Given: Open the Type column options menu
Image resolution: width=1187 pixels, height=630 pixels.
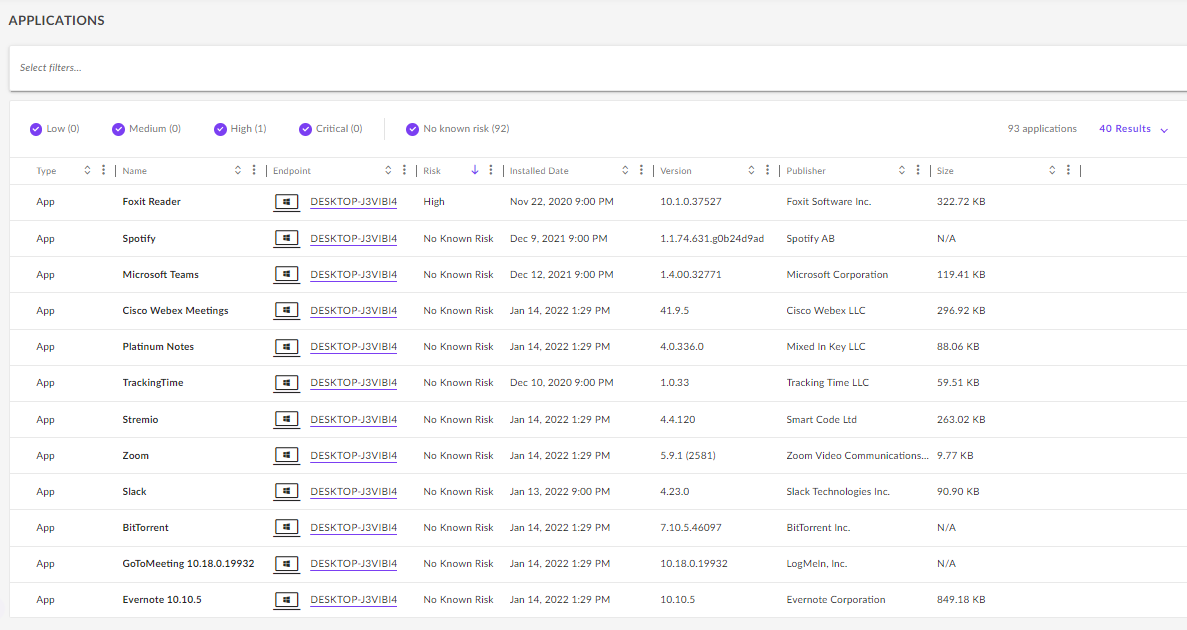Looking at the screenshot, I should (x=104, y=170).
